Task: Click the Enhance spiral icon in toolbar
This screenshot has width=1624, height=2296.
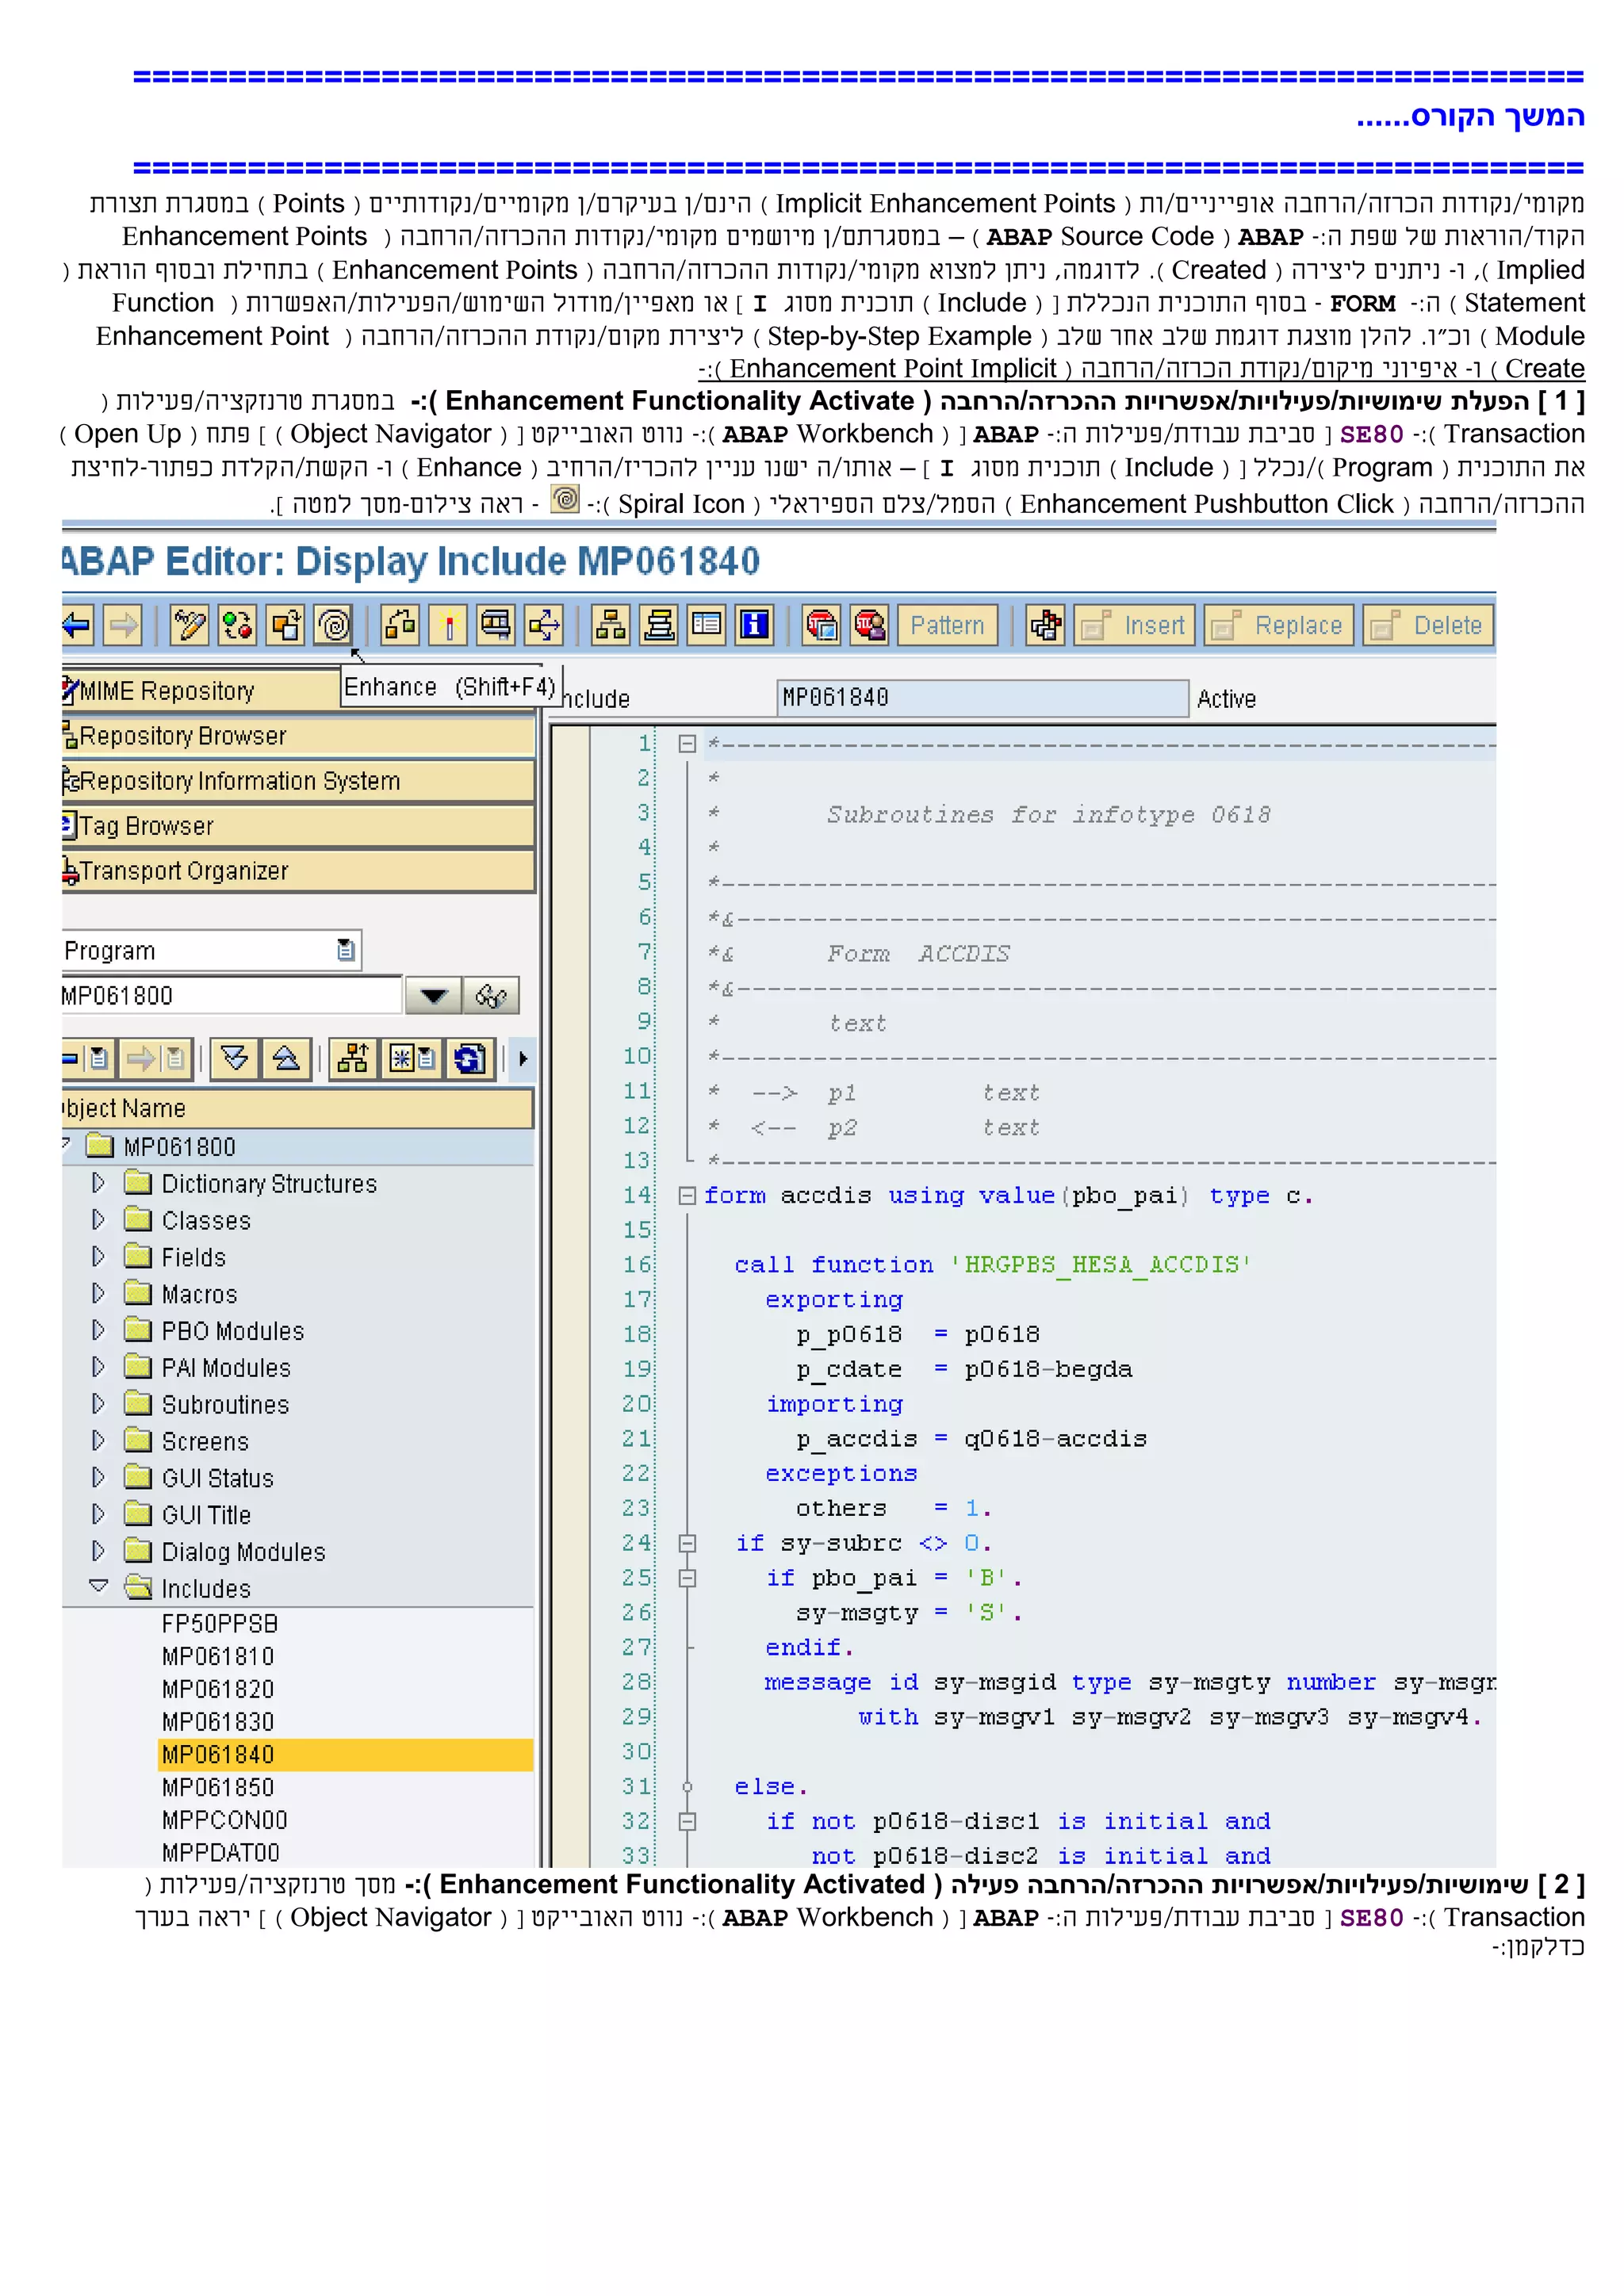Action: [334, 626]
